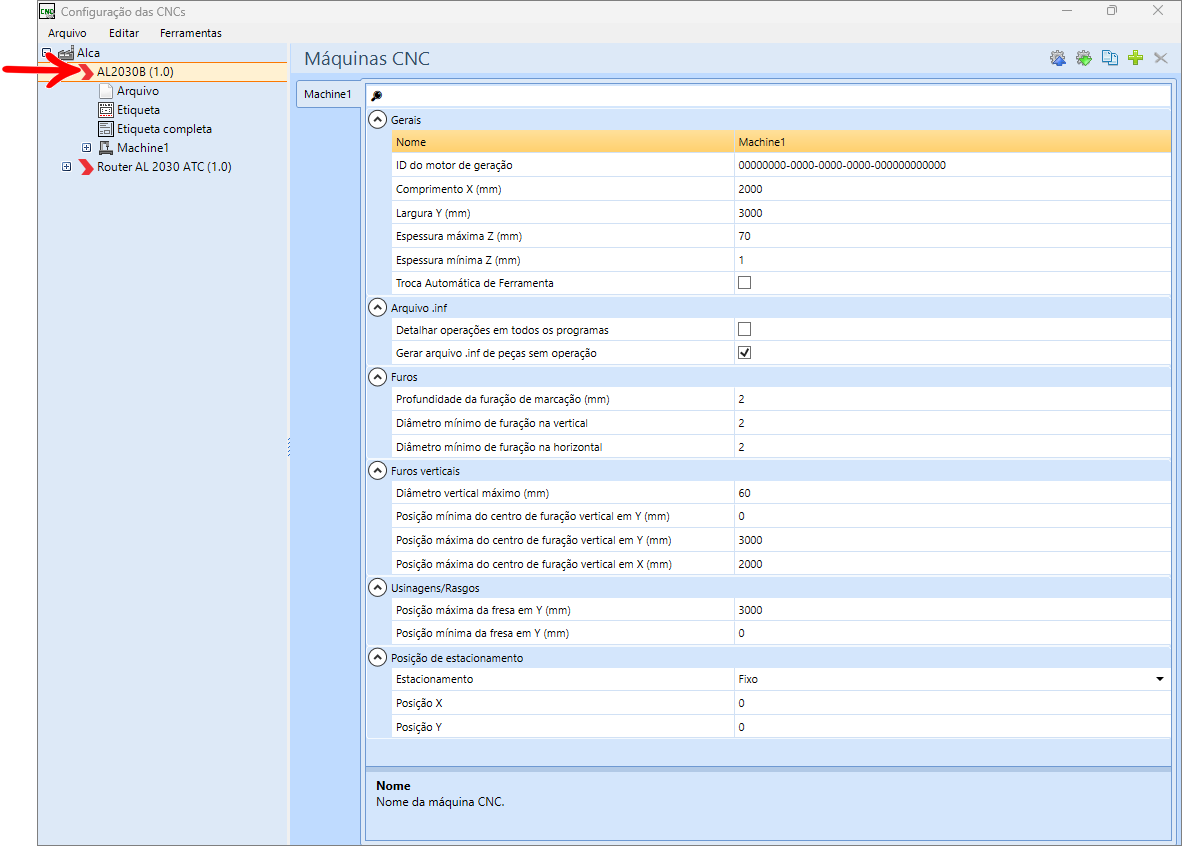
Task: Restore the Configuração das CNCs window size
Action: click(x=1111, y=11)
